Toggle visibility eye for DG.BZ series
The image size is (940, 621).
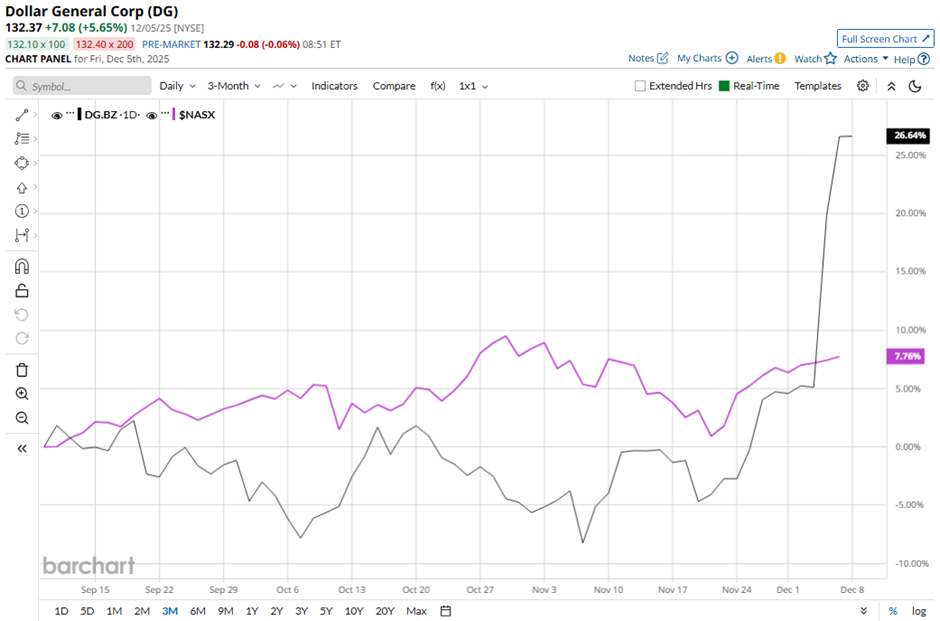pyautogui.click(x=57, y=115)
